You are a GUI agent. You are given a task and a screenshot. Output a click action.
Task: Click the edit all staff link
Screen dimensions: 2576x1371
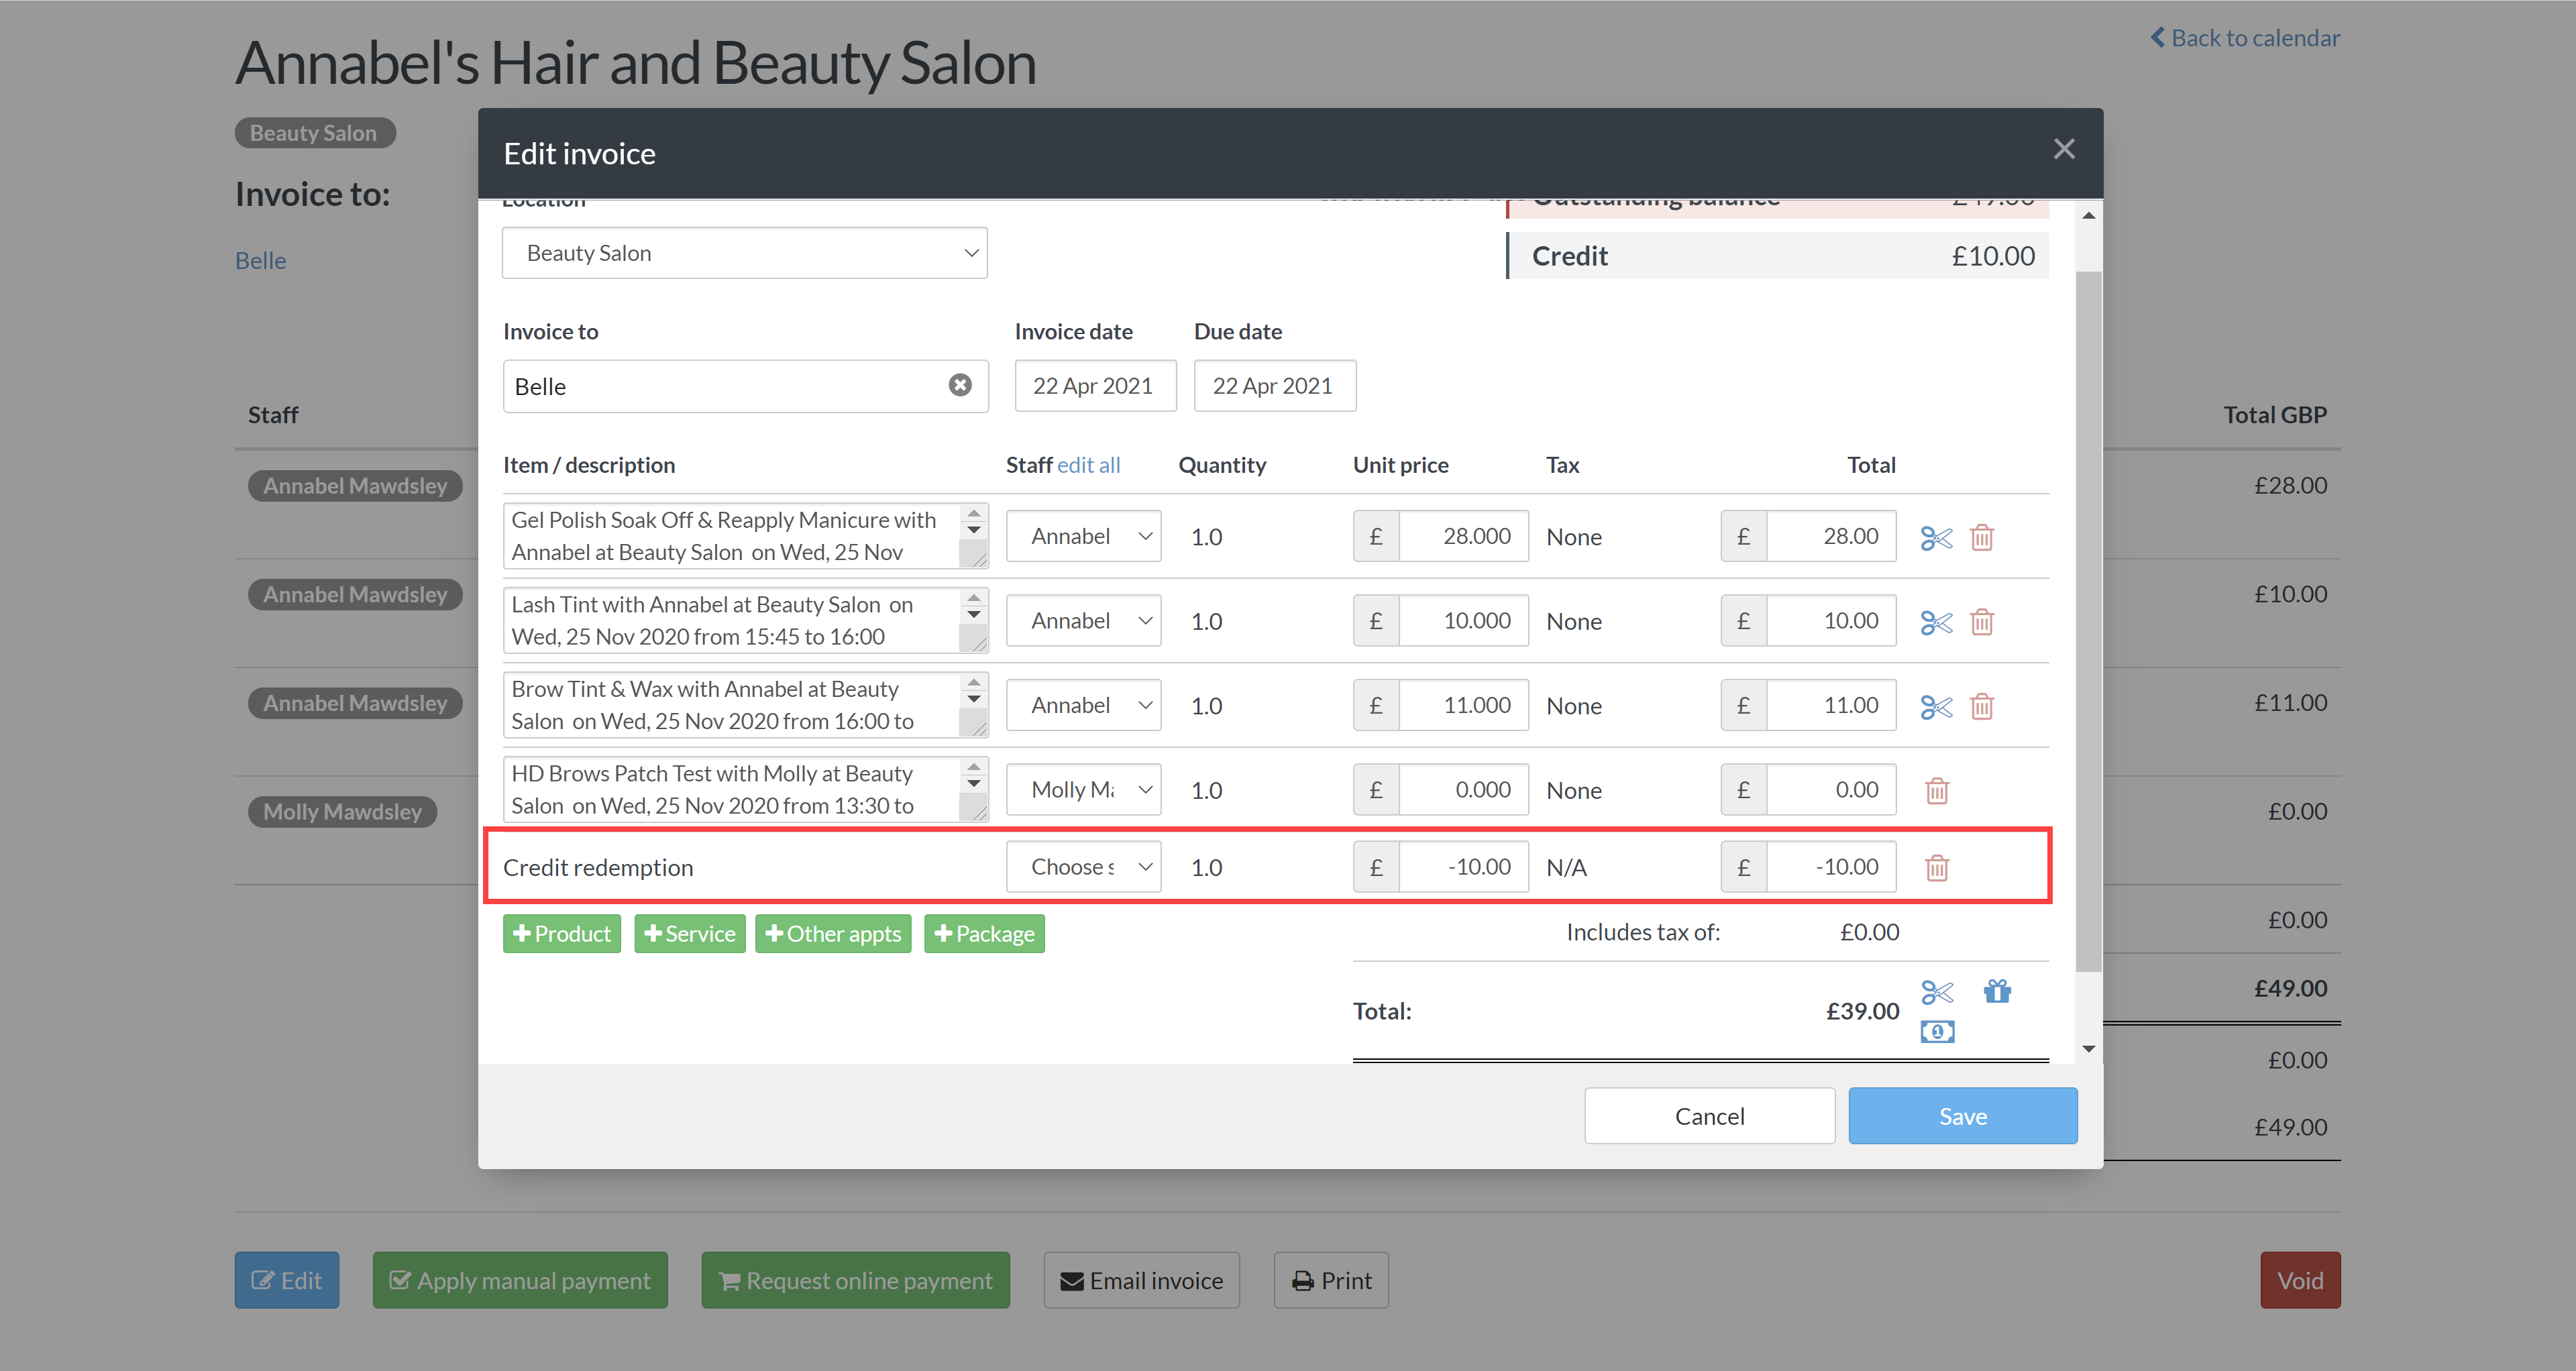point(1088,465)
